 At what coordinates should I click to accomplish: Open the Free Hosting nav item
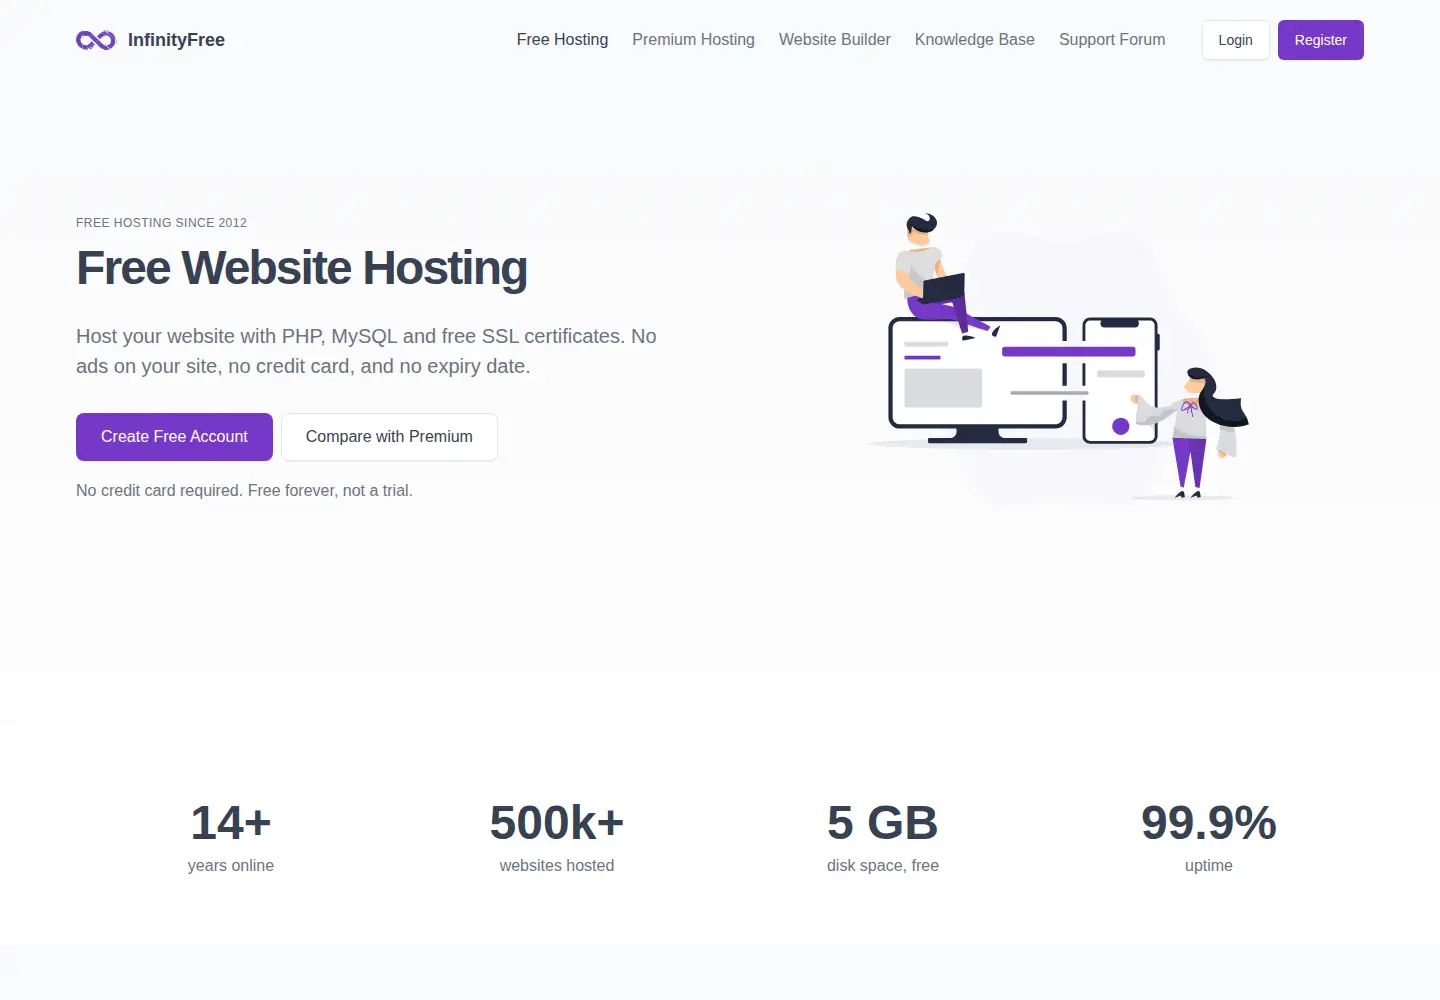pos(562,40)
